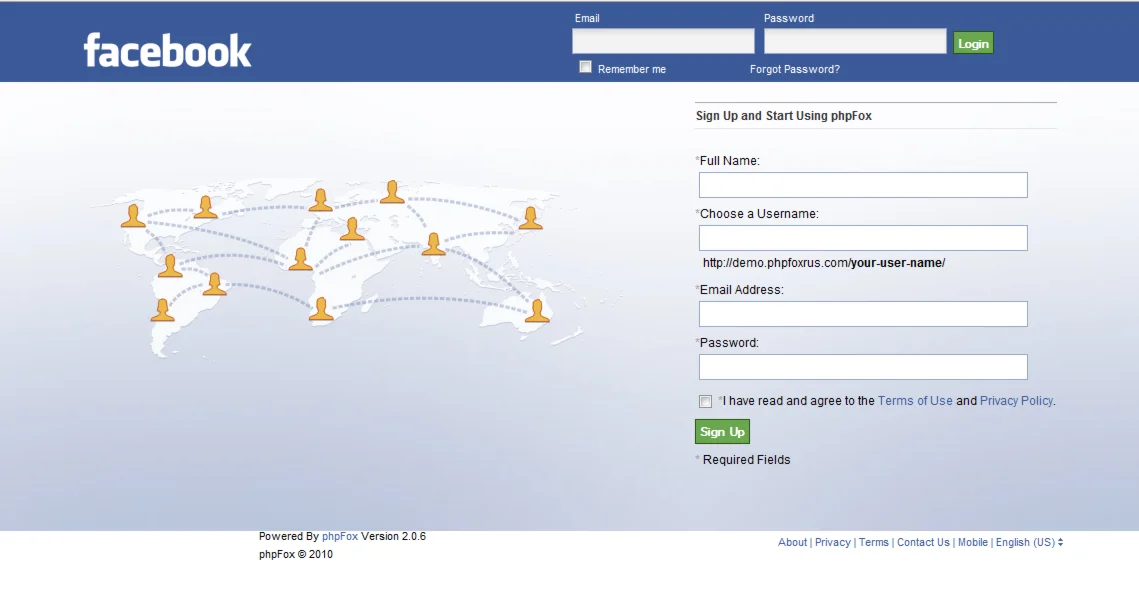Open the Terms footer link
Screen dimensions: 1139x592
click(874, 542)
